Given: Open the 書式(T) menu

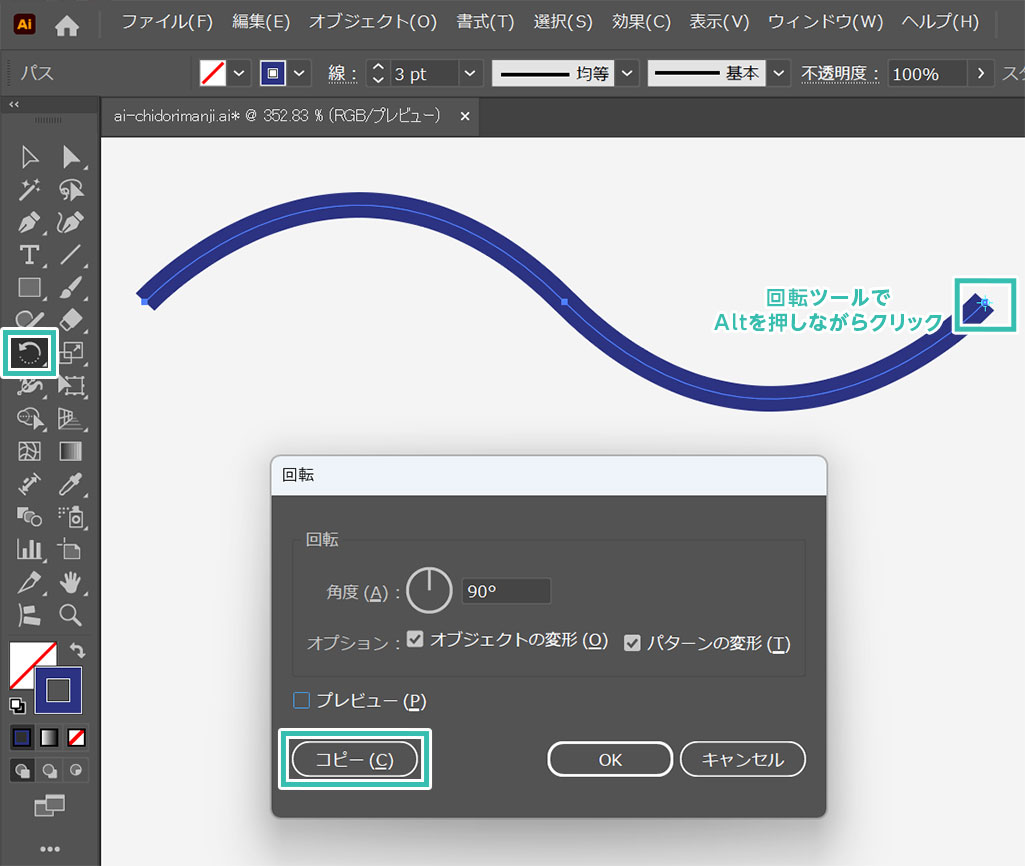Looking at the screenshot, I should pyautogui.click(x=485, y=22).
